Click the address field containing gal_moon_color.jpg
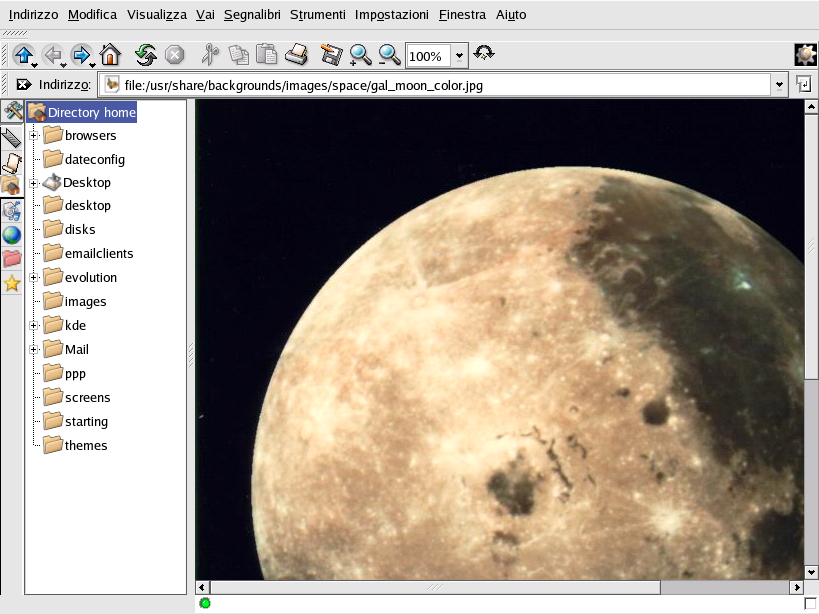This screenshot has width=819, height=614. tap(435, 85)
